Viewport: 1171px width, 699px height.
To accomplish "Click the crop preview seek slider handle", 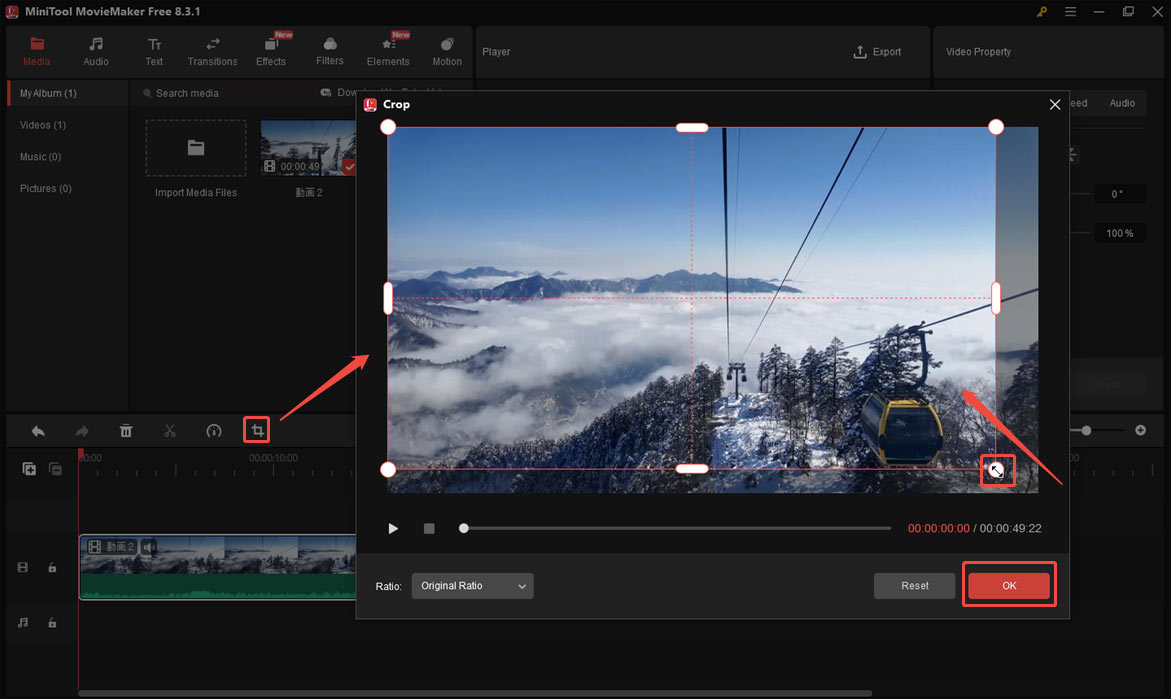I will pos(464,528).
